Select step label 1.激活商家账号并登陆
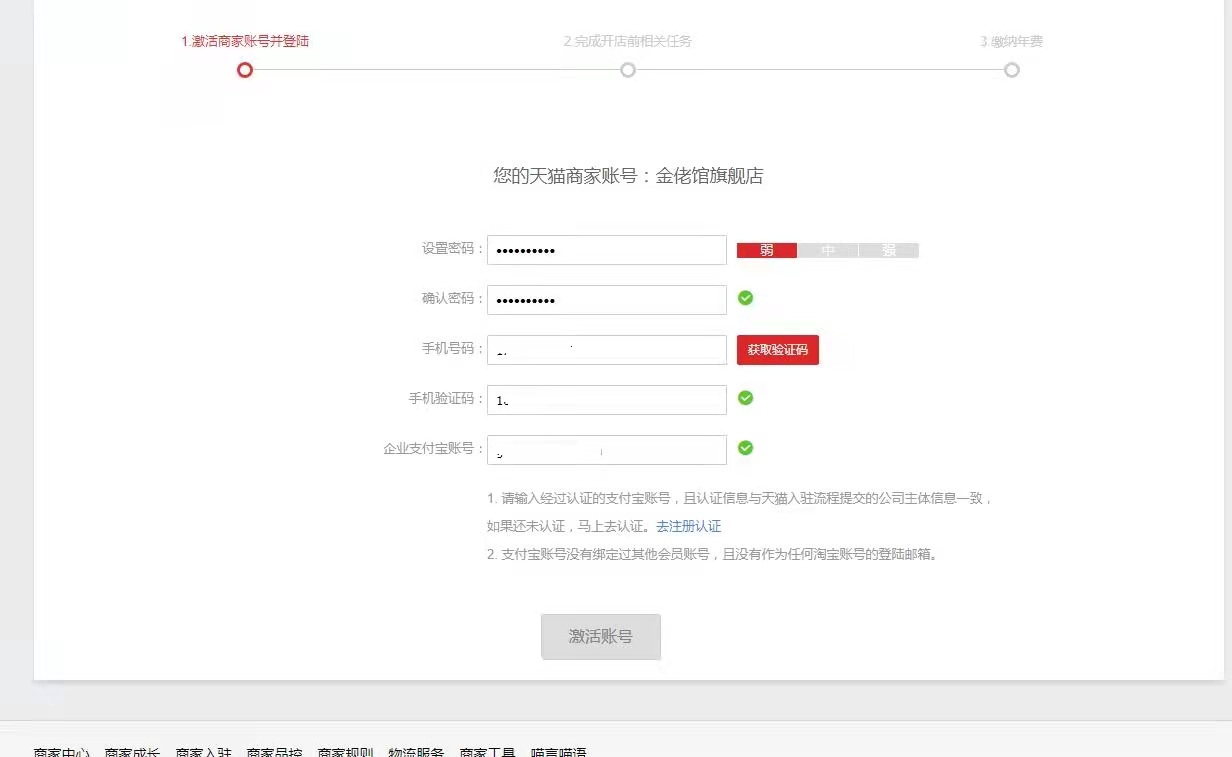This screenshot has height=757, width=1232. [245, 41]
